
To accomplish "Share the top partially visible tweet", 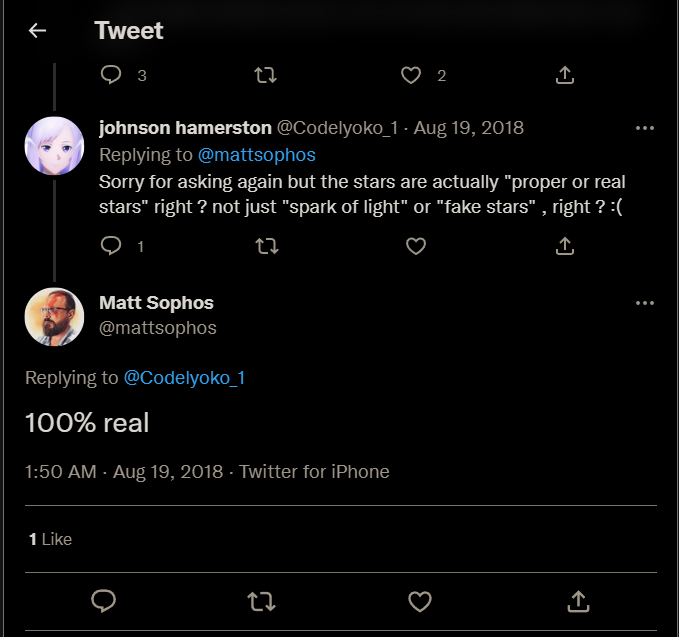I will (564, 75).
